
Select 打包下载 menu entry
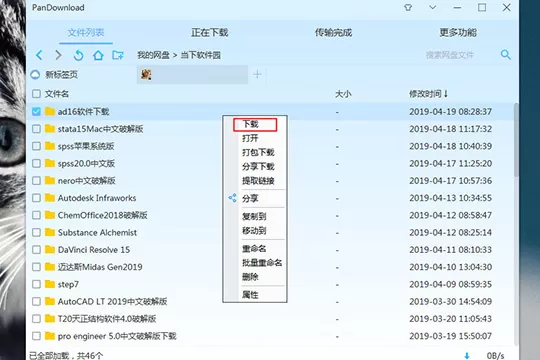coord(258,152)
